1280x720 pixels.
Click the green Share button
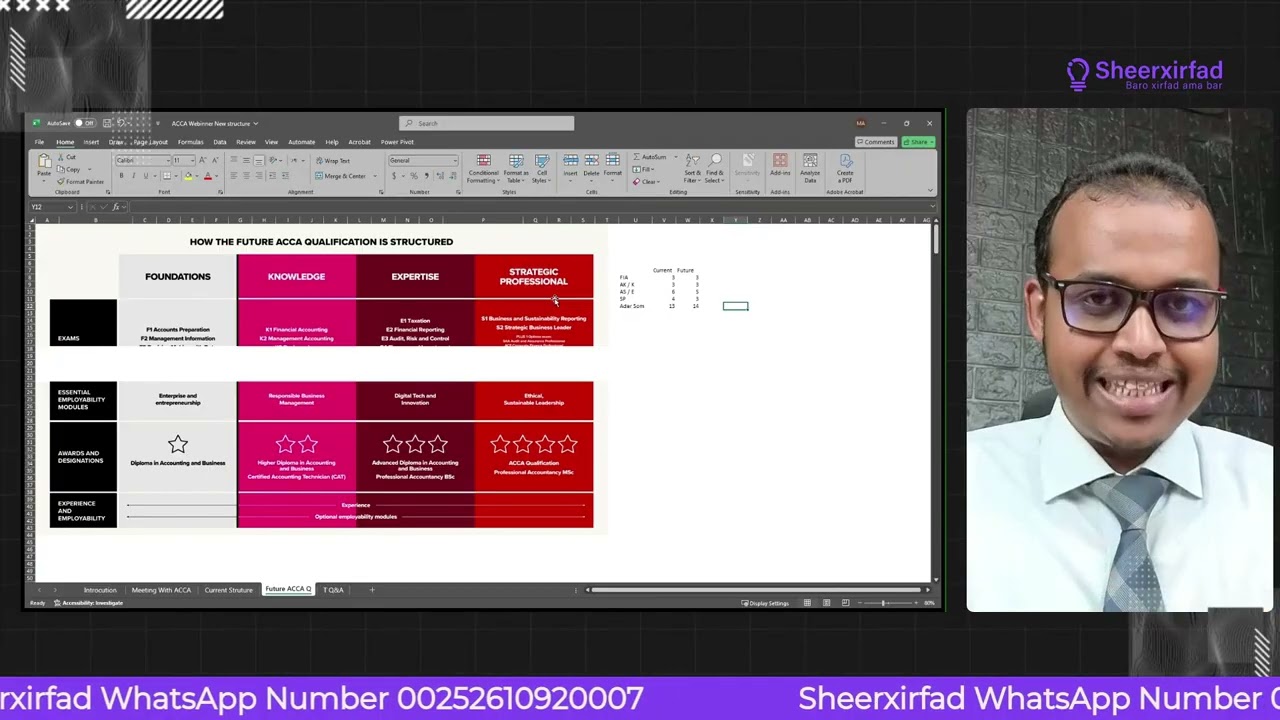(917, 142)
